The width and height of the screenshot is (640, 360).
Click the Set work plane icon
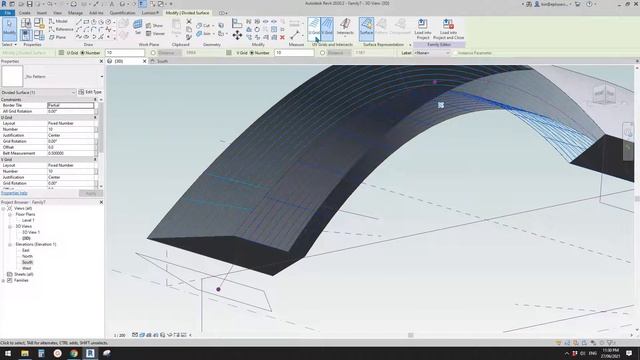tap(138, 27)
